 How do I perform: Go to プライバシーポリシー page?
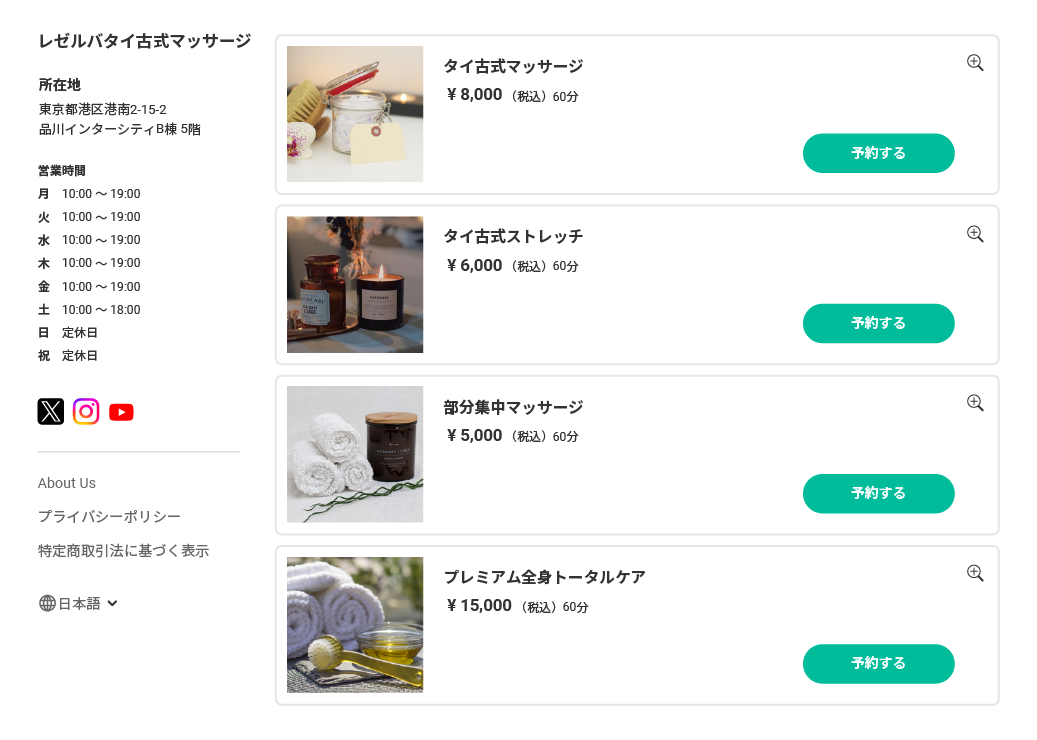[109, 517]
